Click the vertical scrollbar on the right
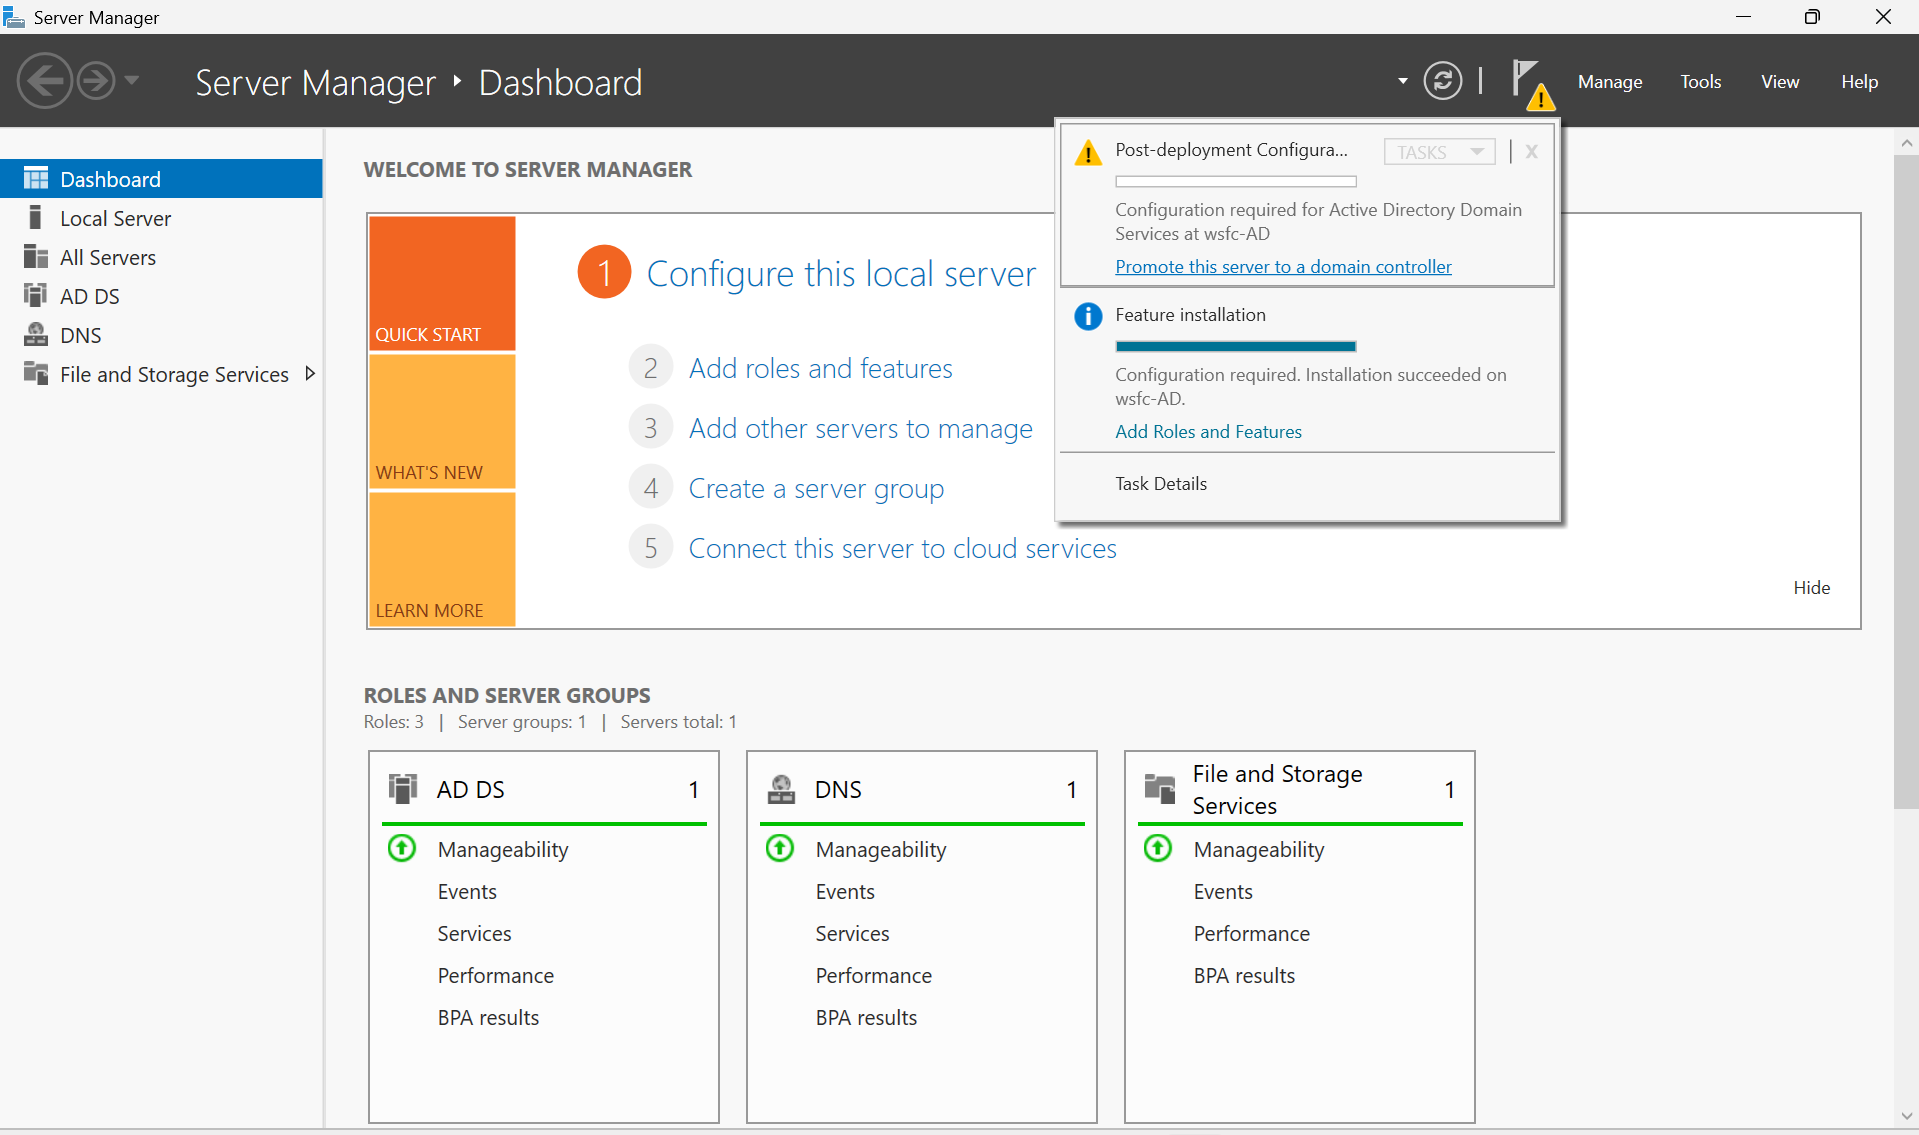Viewport: 1919px width, 1135px height. point(1906,480)
